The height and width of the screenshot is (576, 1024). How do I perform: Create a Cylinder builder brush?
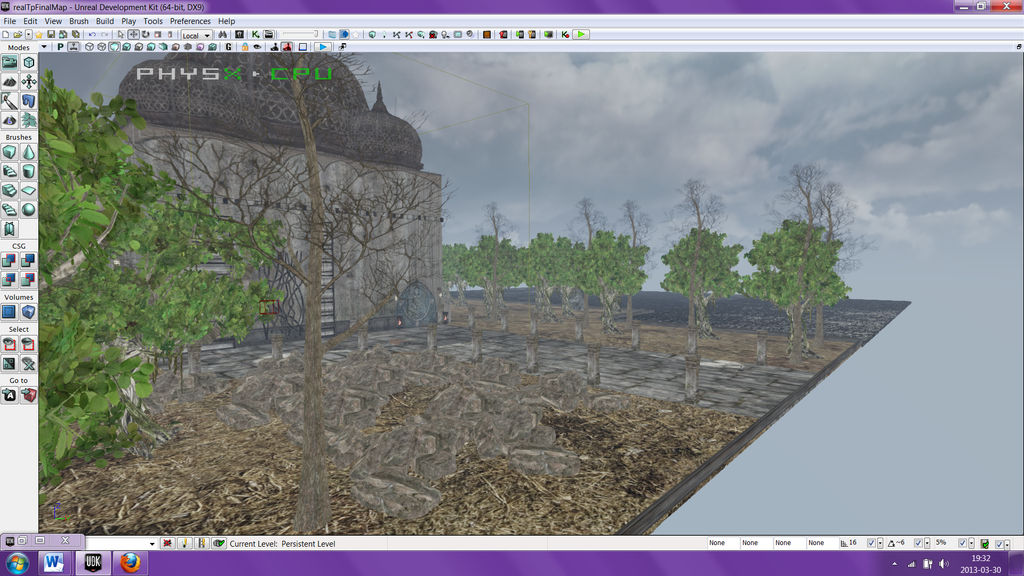pos(29,171)
